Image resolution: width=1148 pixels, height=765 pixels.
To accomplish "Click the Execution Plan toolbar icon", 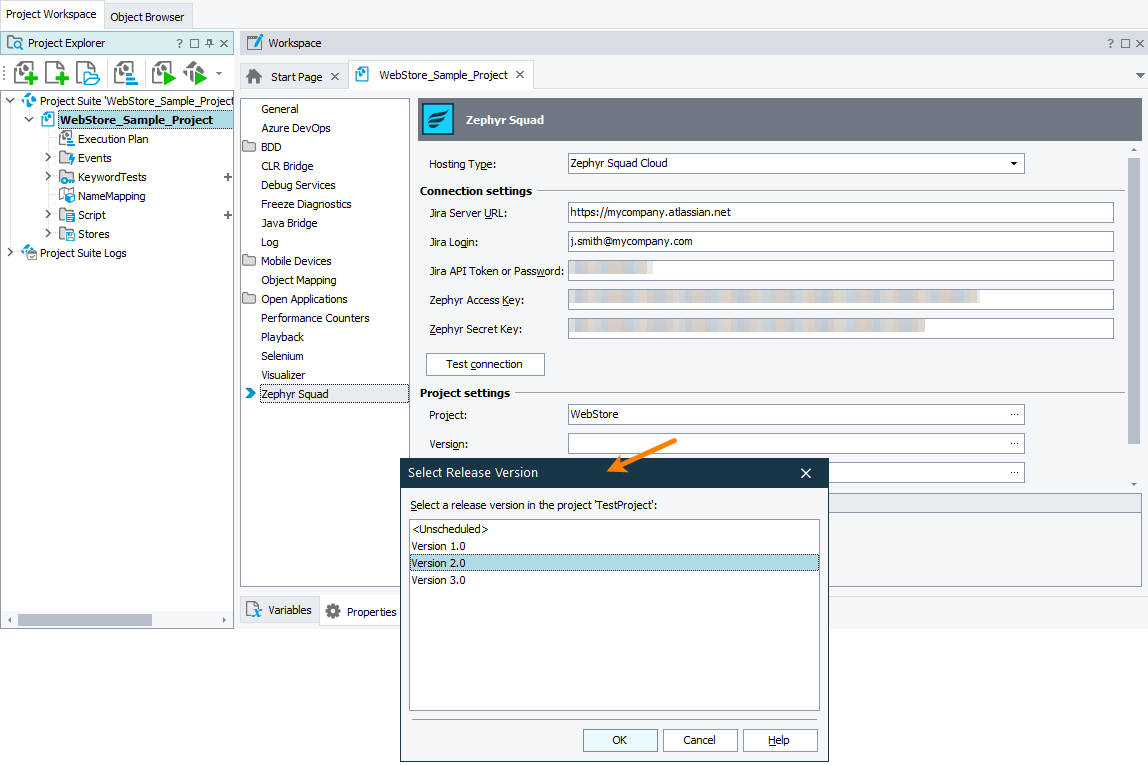I will (125, 72).
